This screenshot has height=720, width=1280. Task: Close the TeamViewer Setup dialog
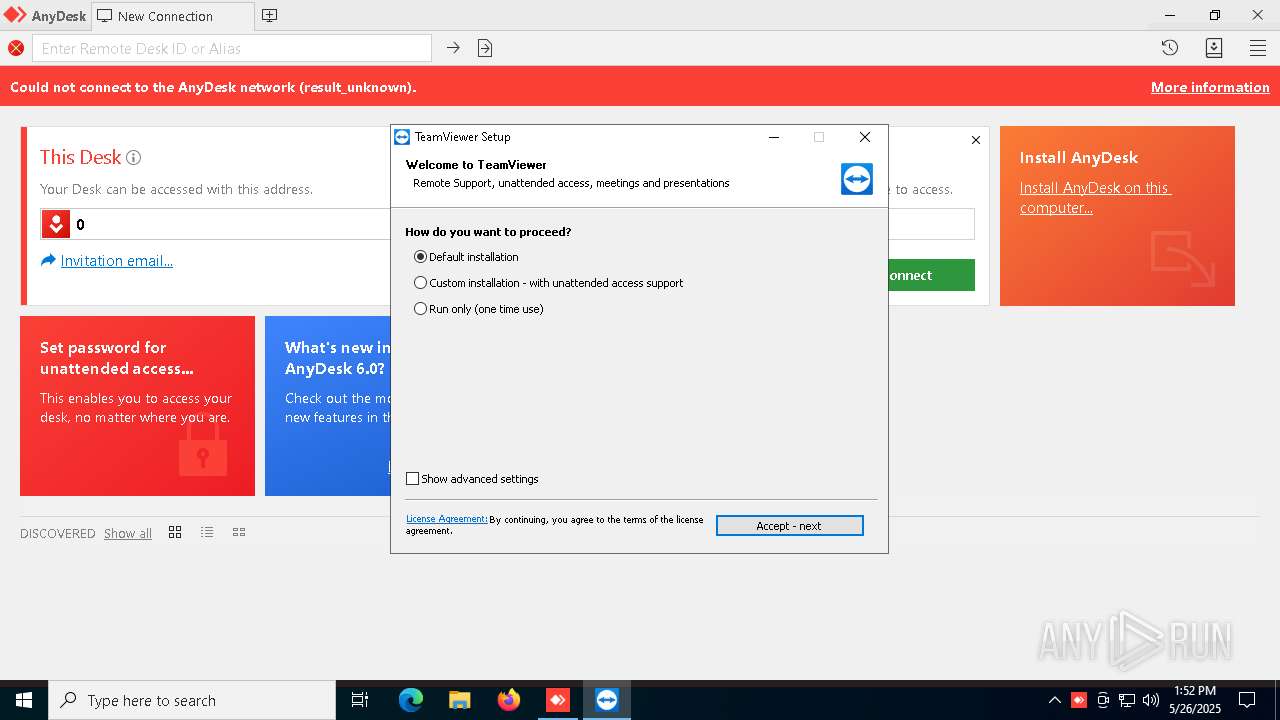click(x=865, y=137)
